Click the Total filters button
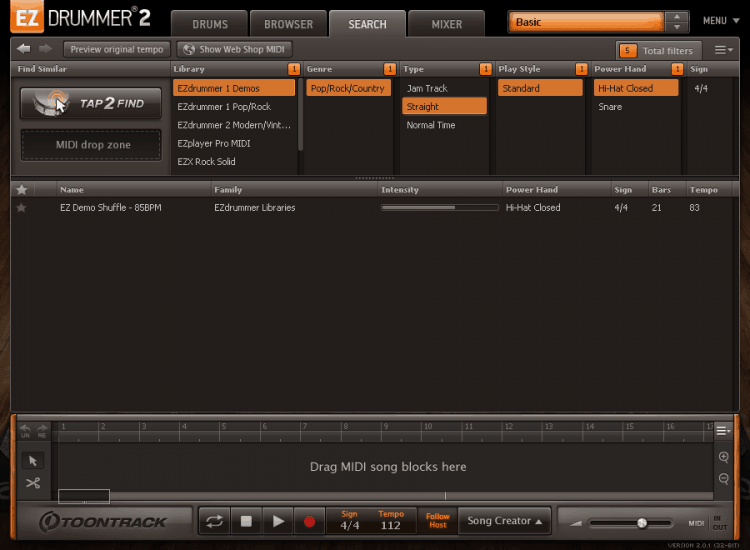The image size is (750, 550). tap(659, 50)
